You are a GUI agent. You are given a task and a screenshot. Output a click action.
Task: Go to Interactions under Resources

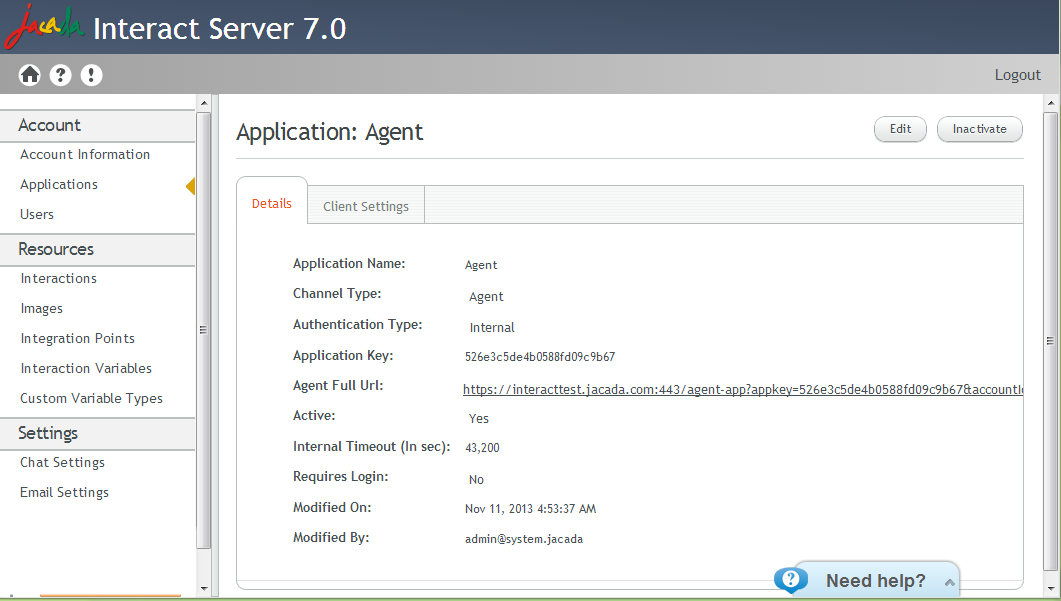pos(59,278)
